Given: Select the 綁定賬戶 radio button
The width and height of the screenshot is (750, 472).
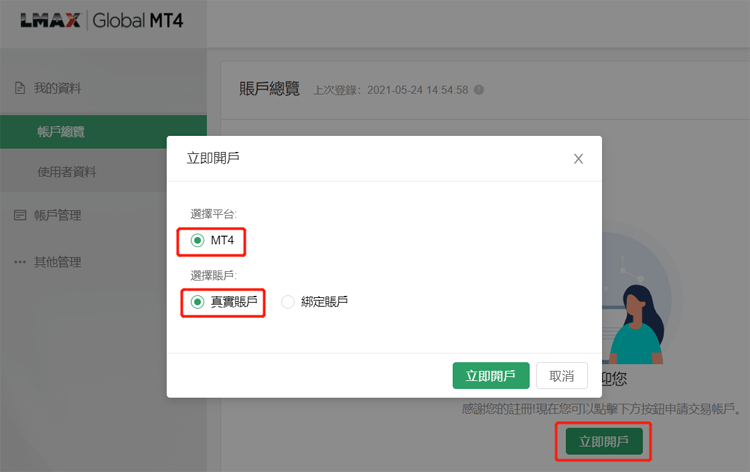Looking at the screenshot, I should (288, 302).
